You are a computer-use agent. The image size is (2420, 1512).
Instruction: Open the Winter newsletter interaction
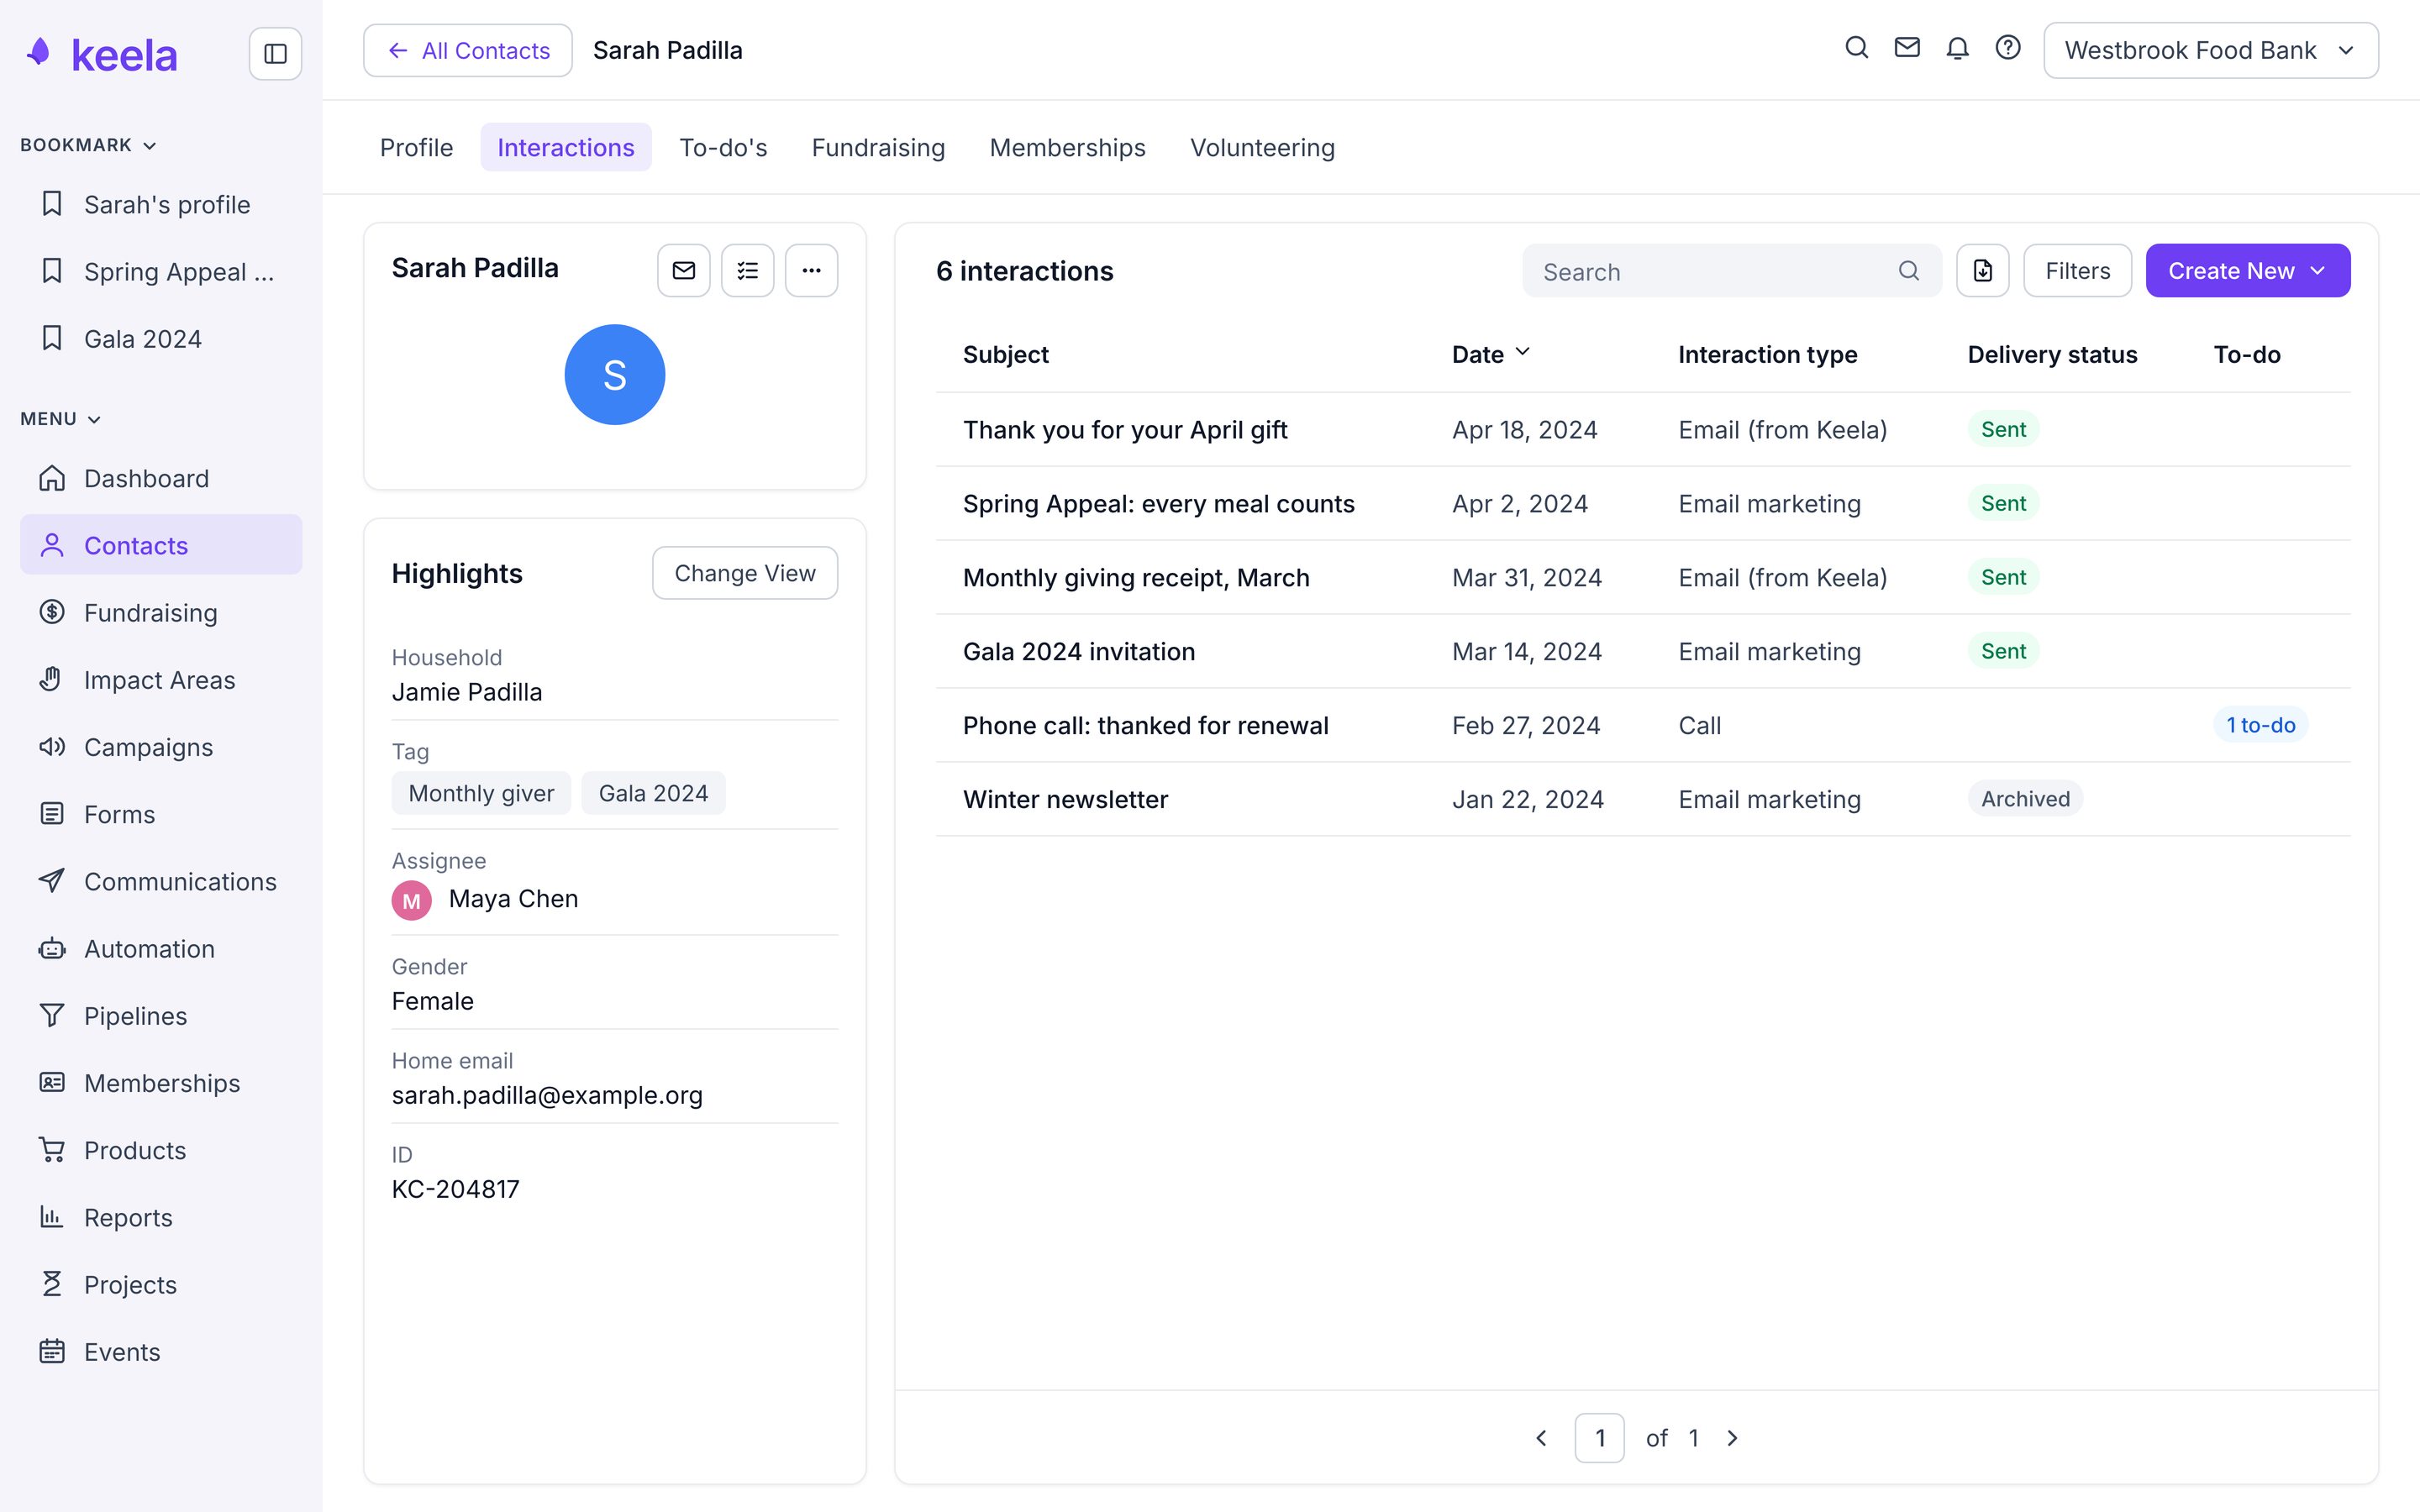[x=1643, y=799]
